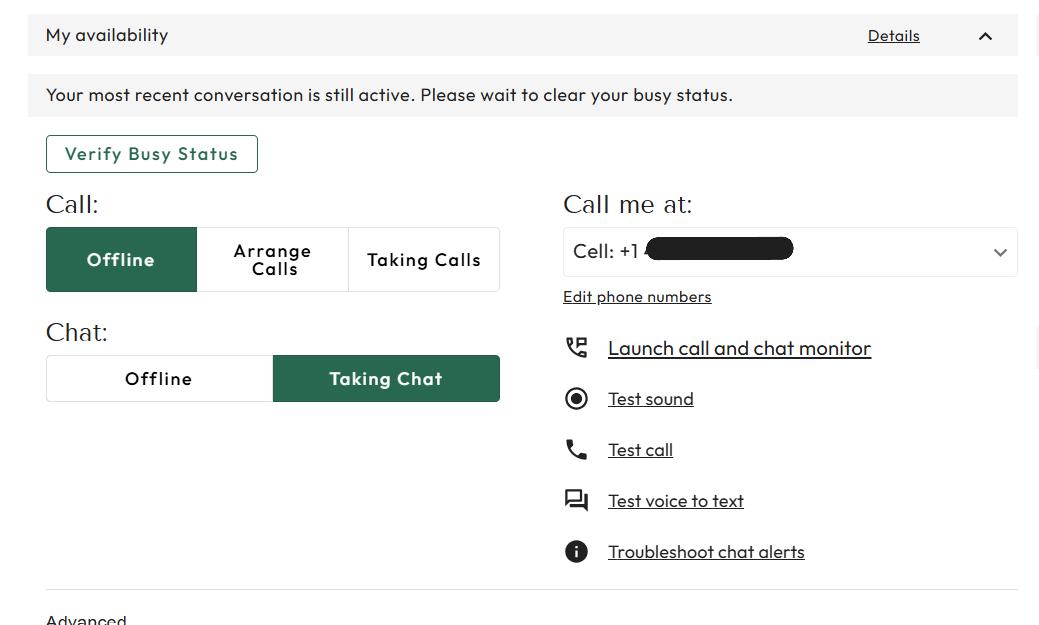Click the info icon next to Troubleshoot chat alerts

click(576, 551)
